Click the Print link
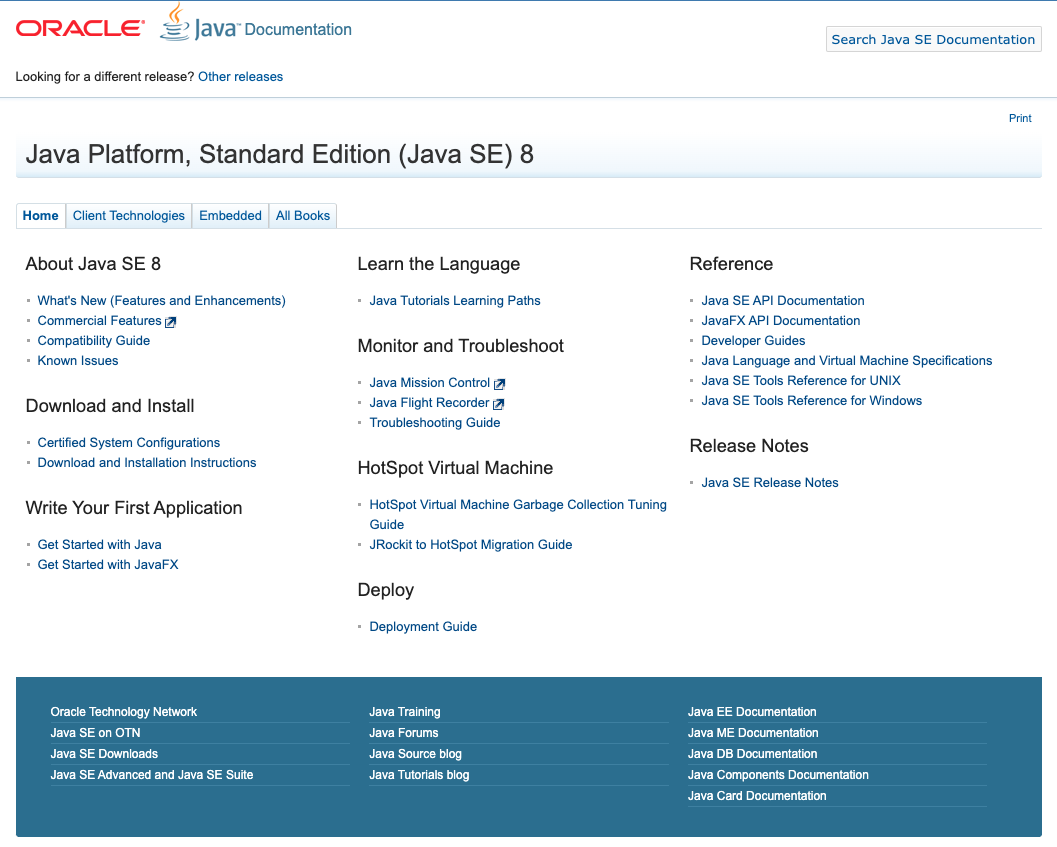 pyautogui.click(x=1020, y=118)
